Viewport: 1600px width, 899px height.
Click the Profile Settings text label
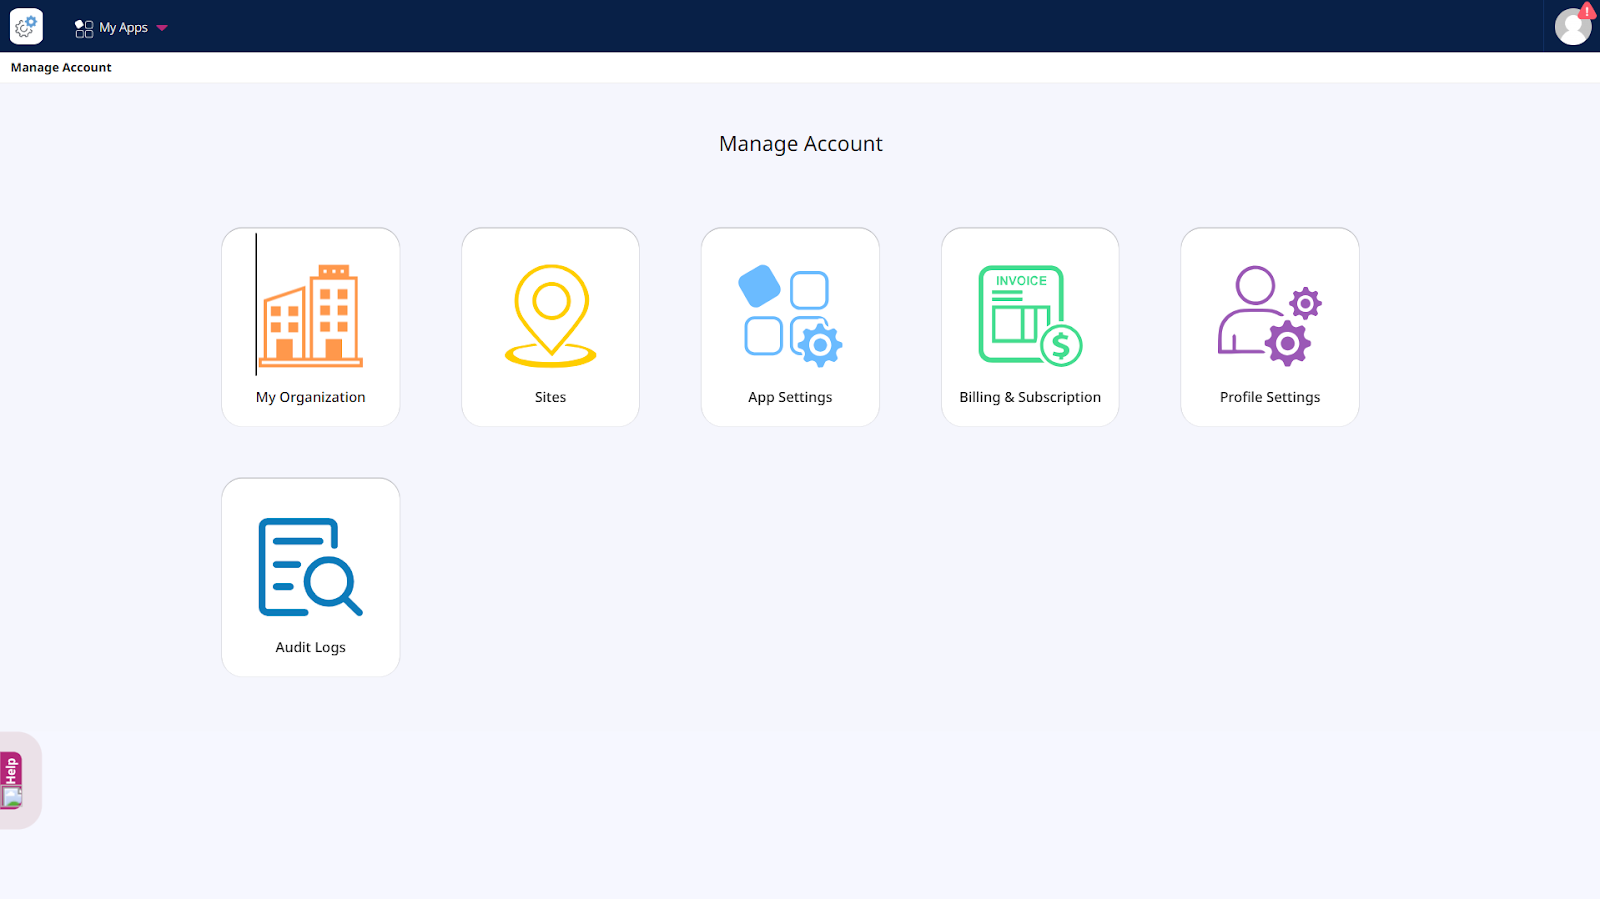click(x=1269, y=397)
